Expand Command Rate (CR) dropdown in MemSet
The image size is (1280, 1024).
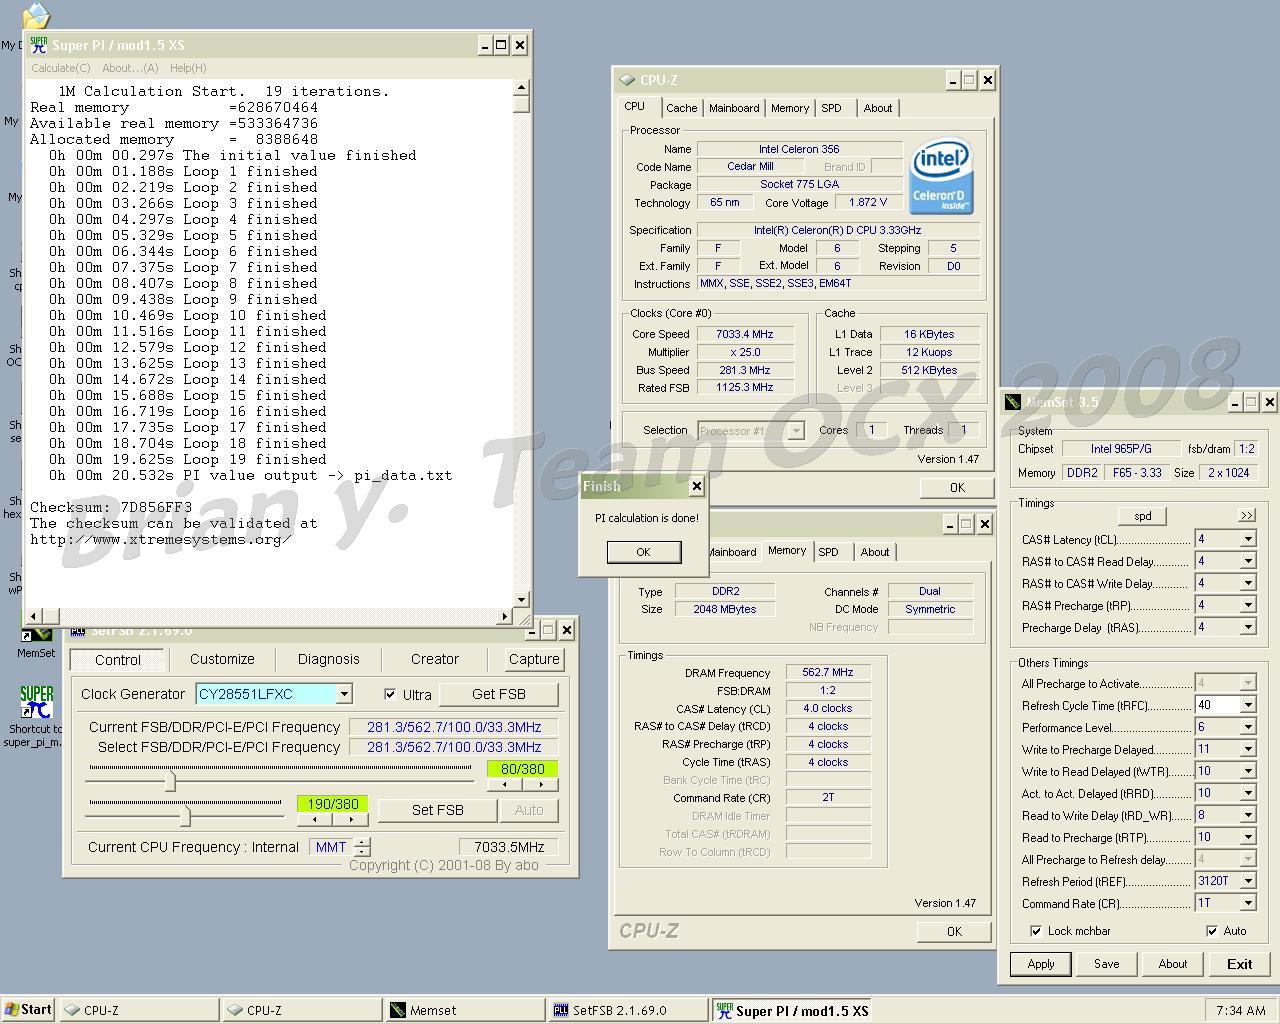(x=1247, y=903)
